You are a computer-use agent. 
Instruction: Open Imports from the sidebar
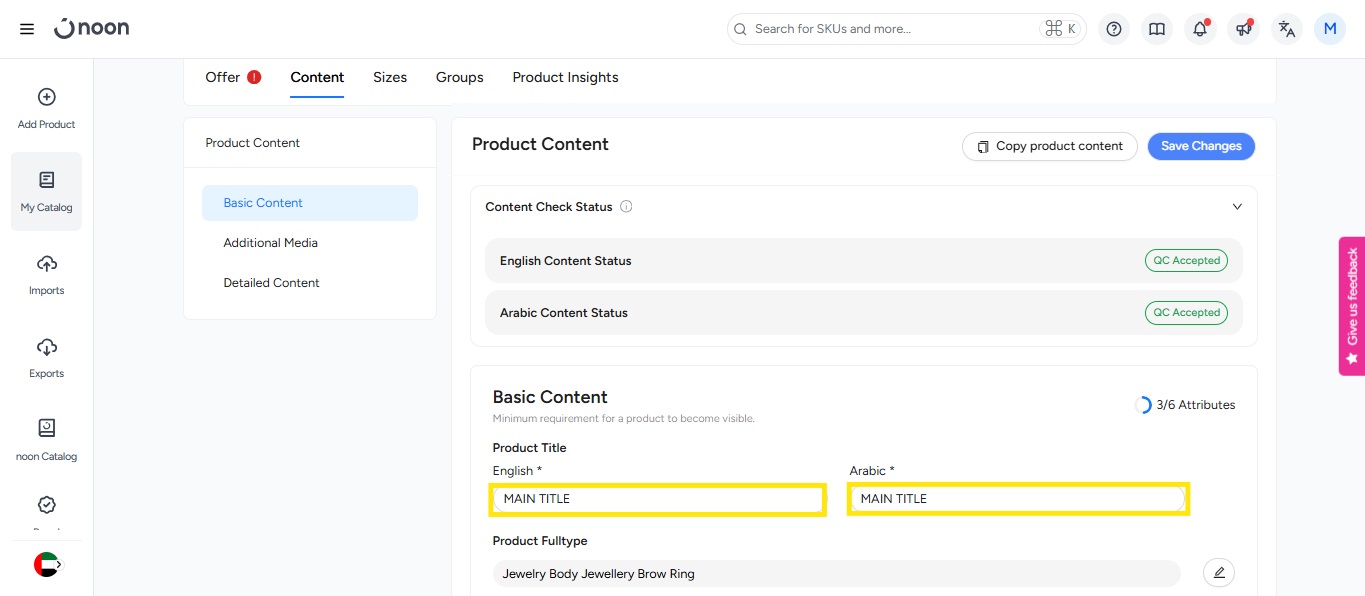point(46,275)
